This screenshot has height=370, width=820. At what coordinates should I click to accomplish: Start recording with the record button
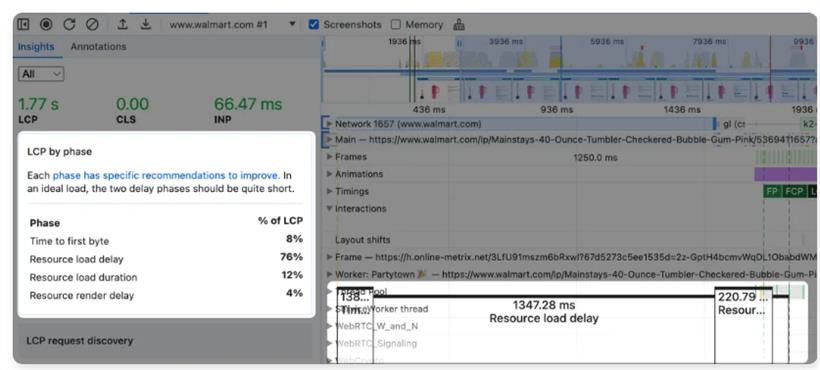47,25
